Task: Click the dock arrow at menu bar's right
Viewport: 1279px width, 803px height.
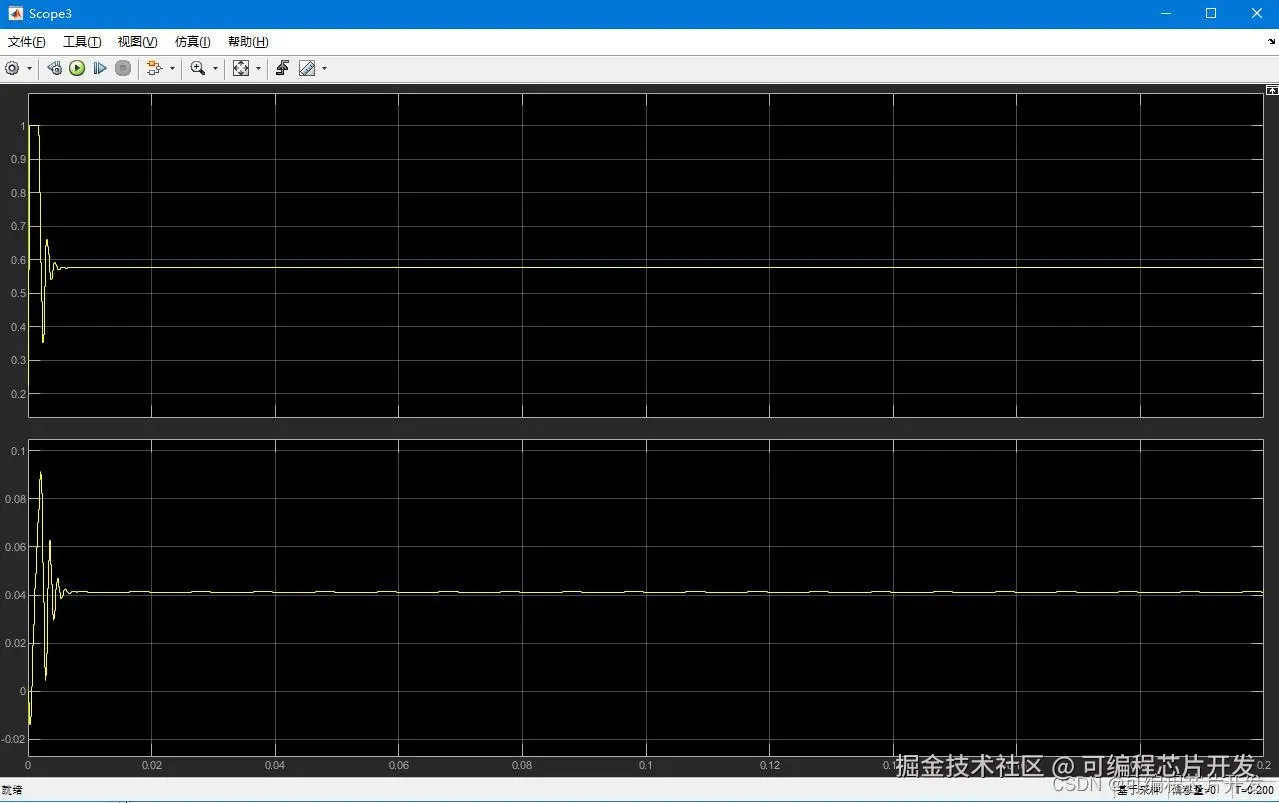Action: pos(1272,42)
